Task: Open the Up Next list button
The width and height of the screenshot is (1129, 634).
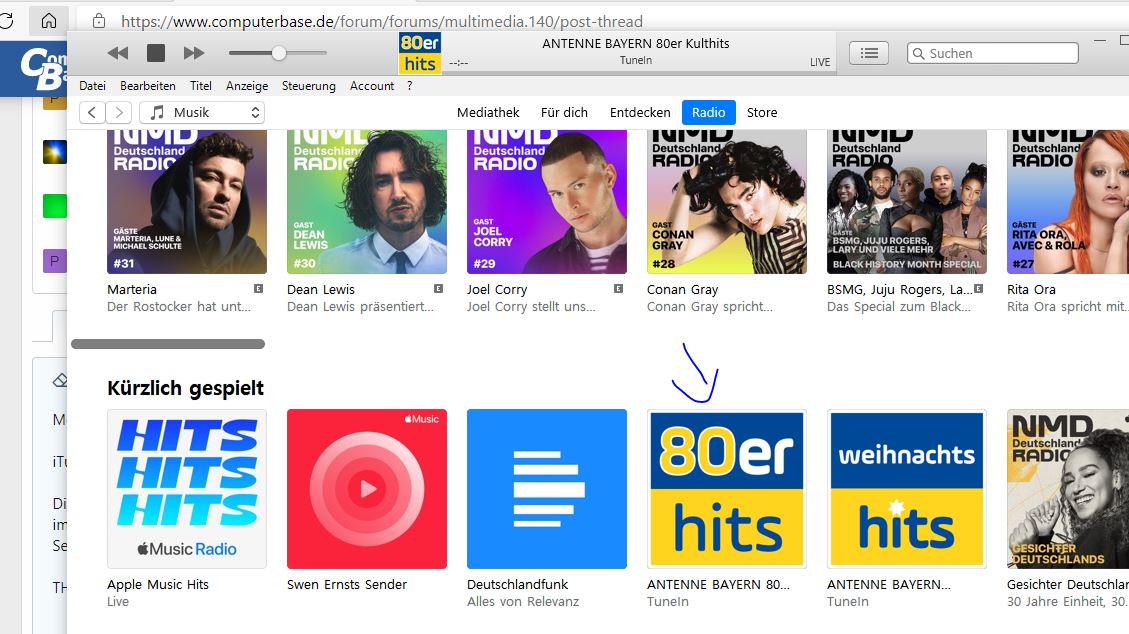Action: (x=868, y=53)
